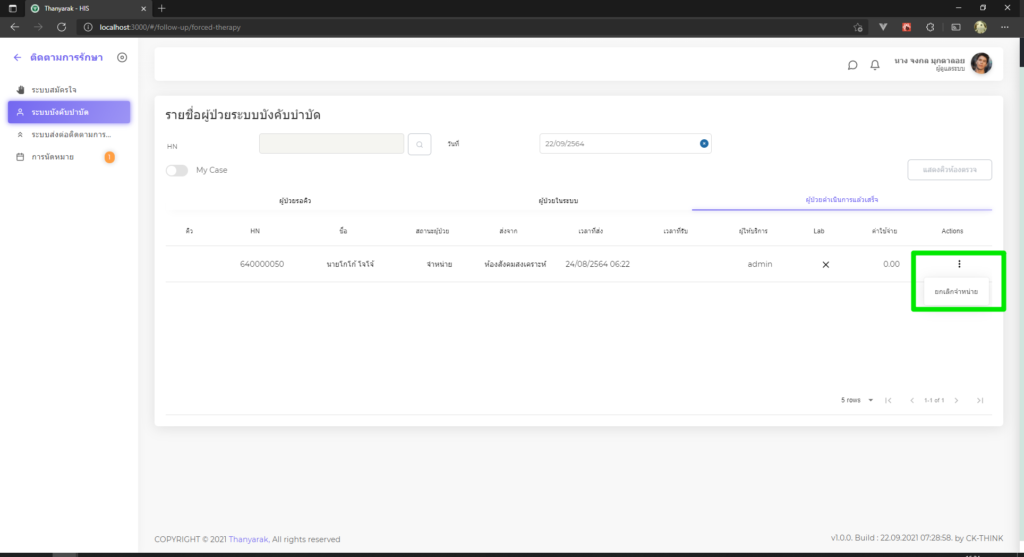The image size is (1024, 557).
Task: Reload the page with browser refresh
Action: tap(62, 27)
